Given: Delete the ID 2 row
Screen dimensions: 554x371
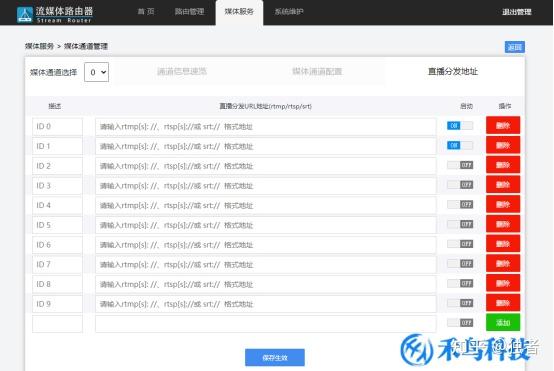Looking at the screenshot, I should click(503, 165).
